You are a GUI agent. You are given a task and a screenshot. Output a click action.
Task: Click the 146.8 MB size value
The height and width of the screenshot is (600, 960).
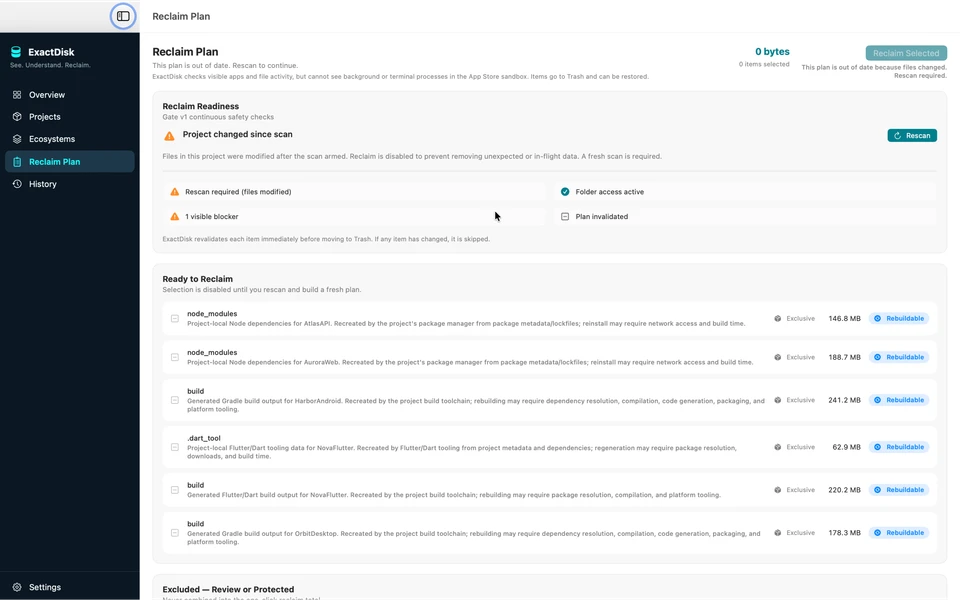[x=844, y=318]
